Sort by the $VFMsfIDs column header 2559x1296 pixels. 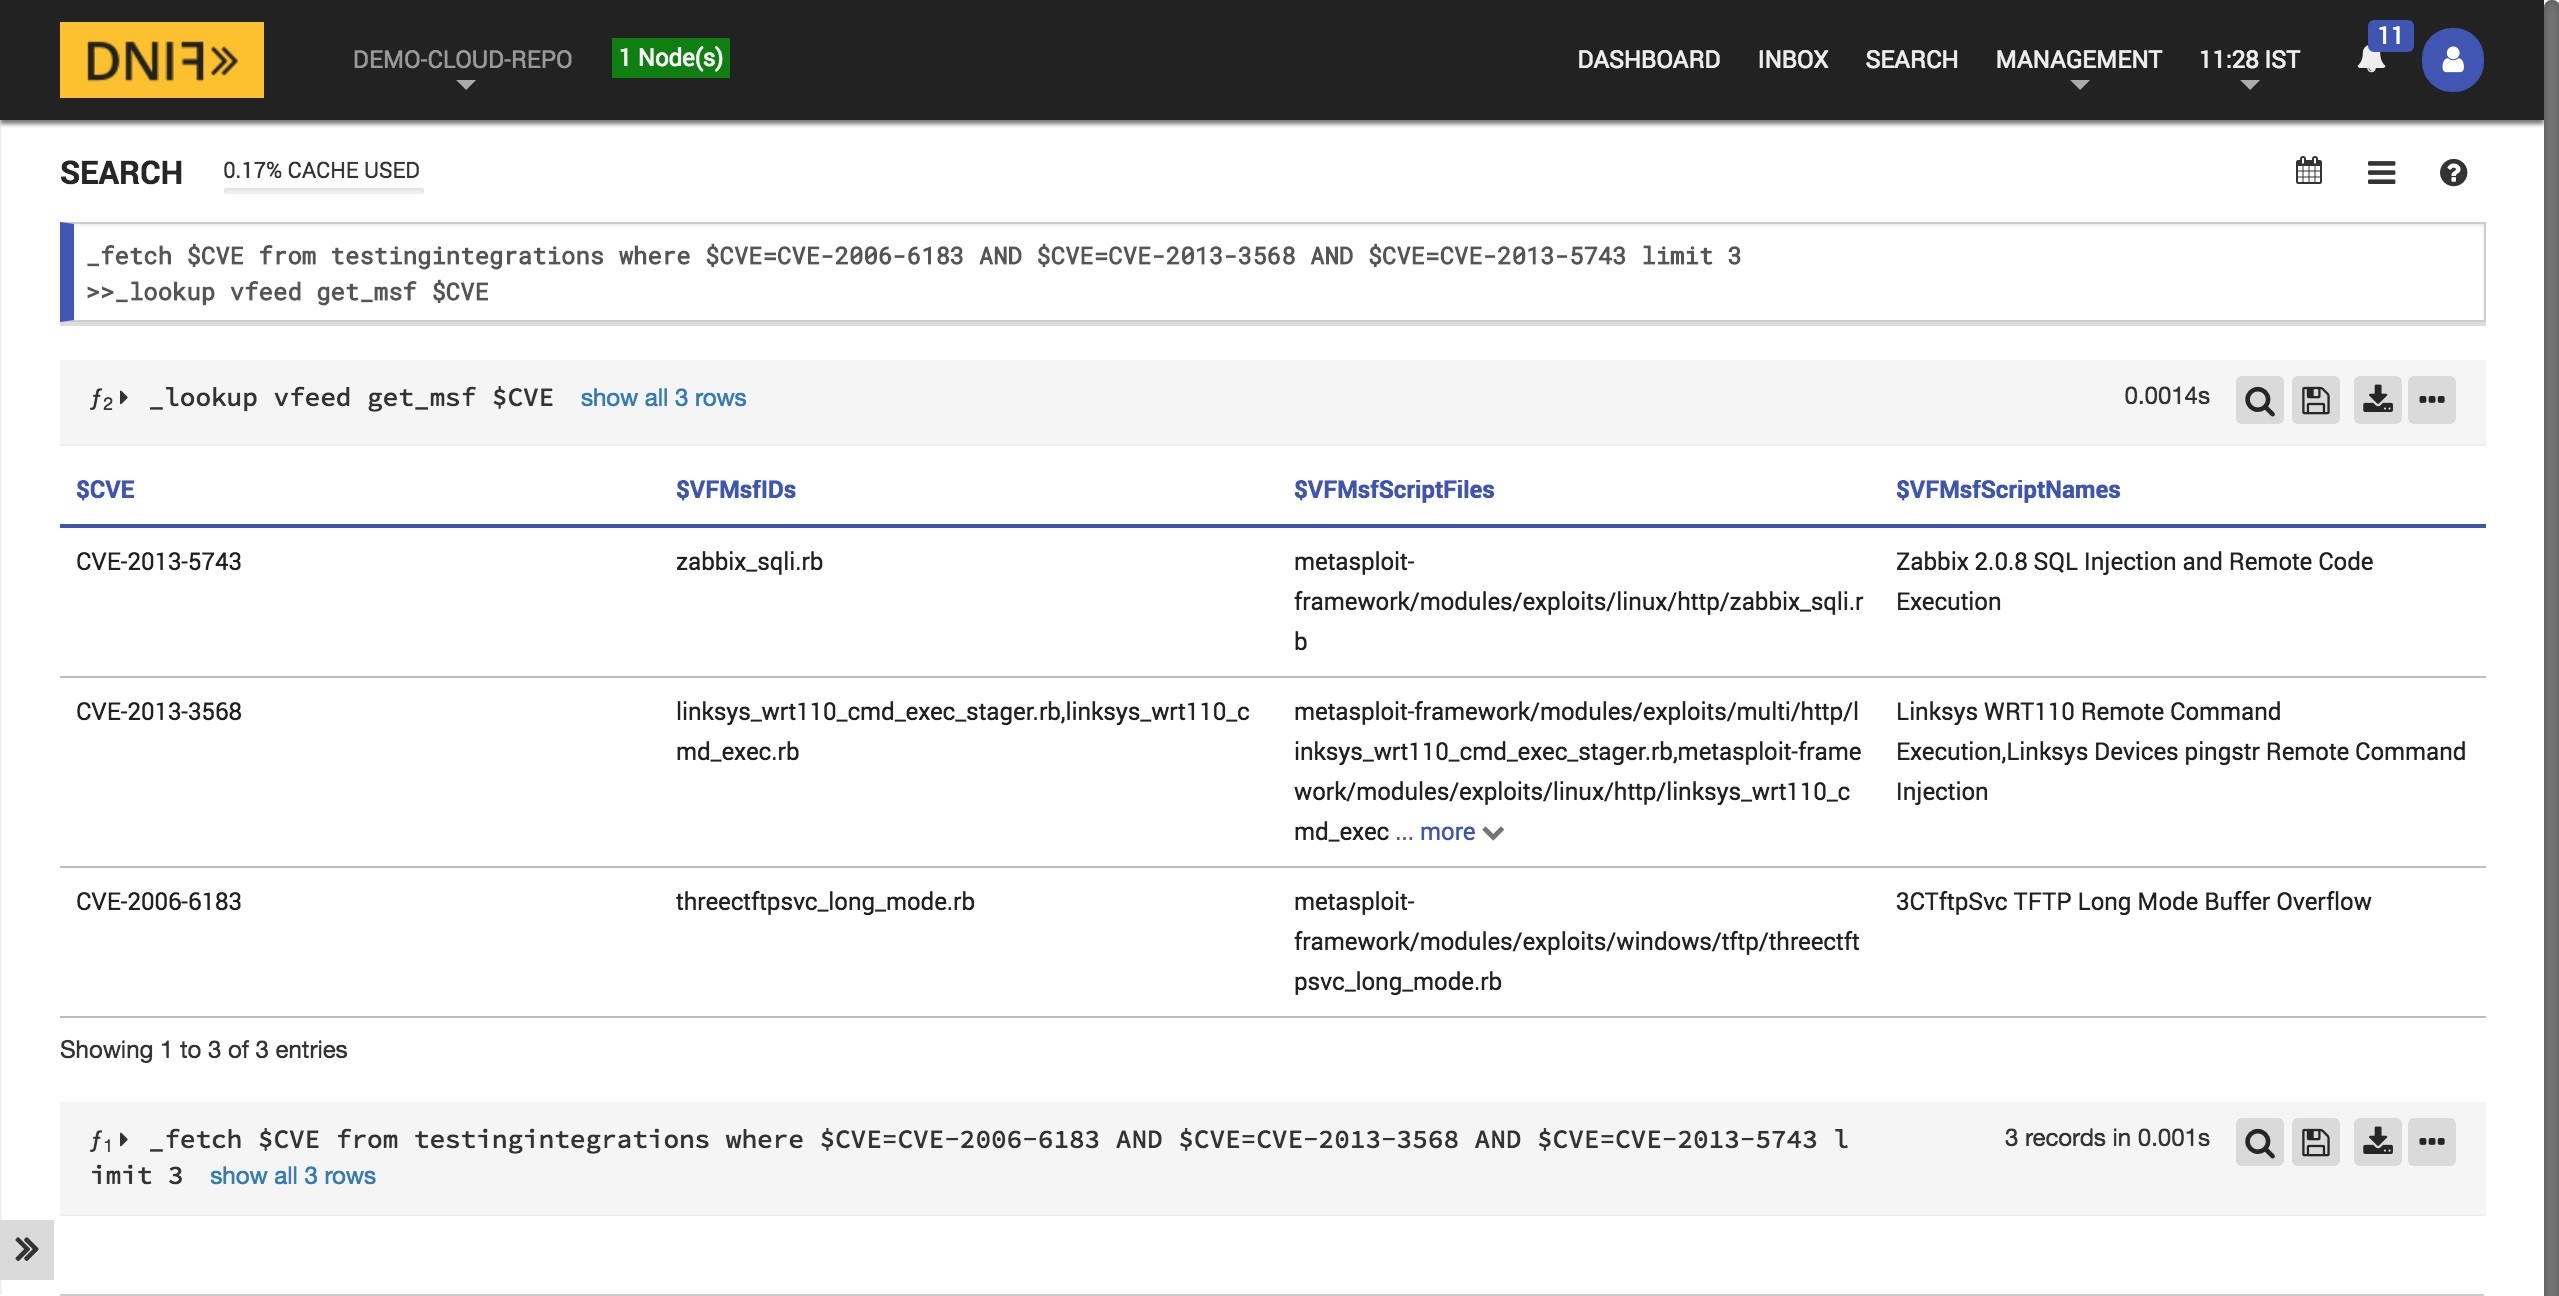point(735,490)
